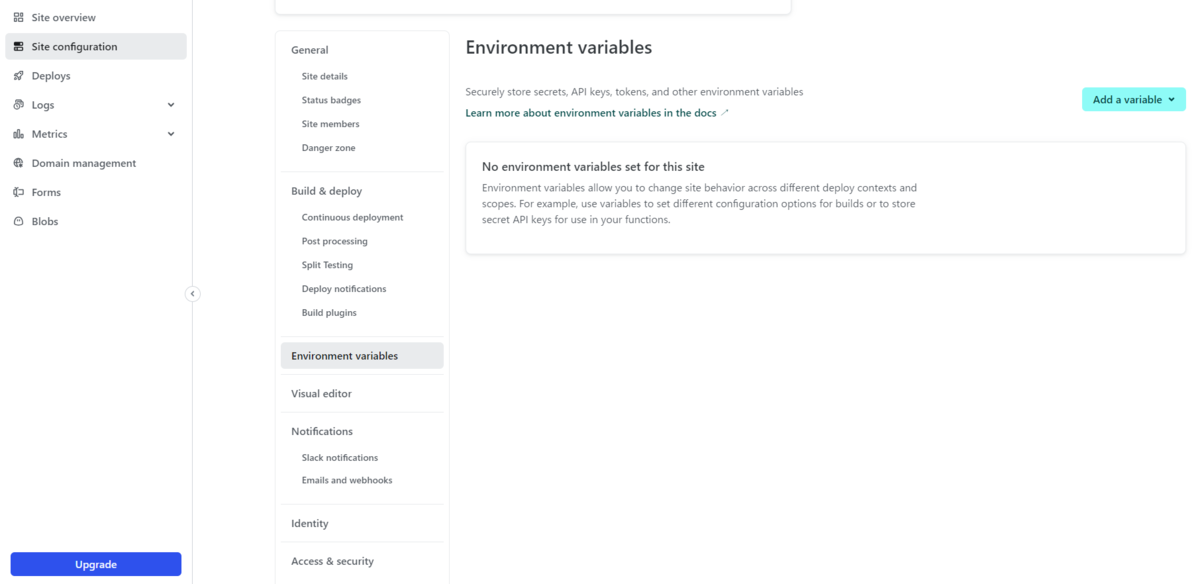
Task: Click the Site overview grid icon
Action: pyautogui.click(x=18, y=17)
